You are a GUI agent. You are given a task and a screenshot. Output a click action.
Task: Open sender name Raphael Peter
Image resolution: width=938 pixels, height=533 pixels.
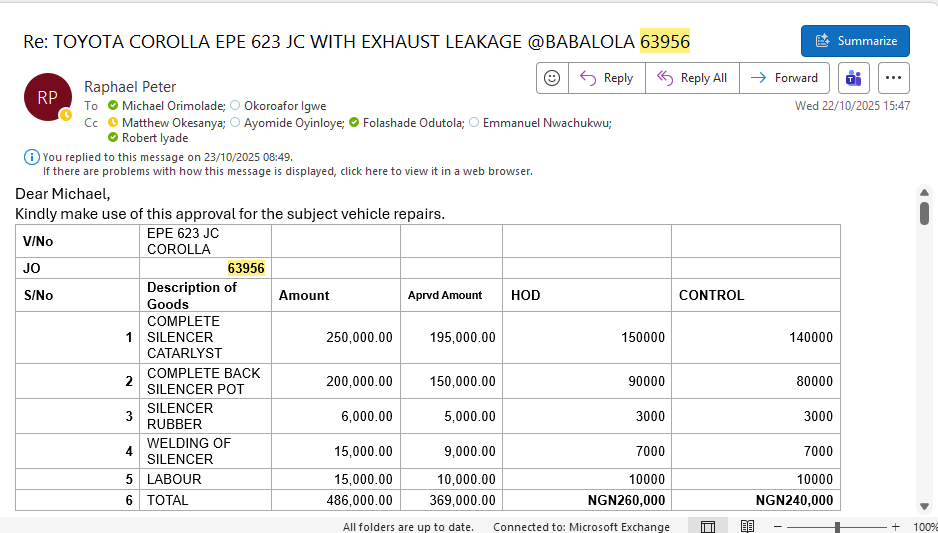click(x=130, y=87)
